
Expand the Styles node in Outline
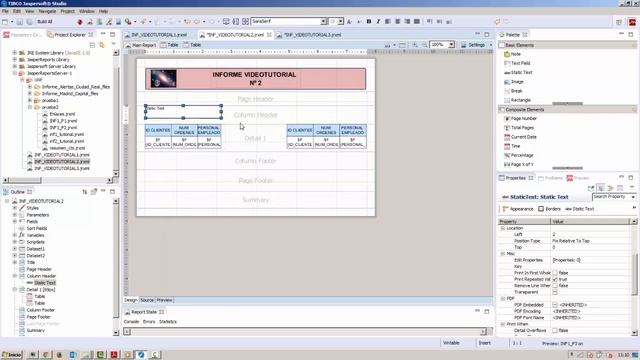click(15, 208)
